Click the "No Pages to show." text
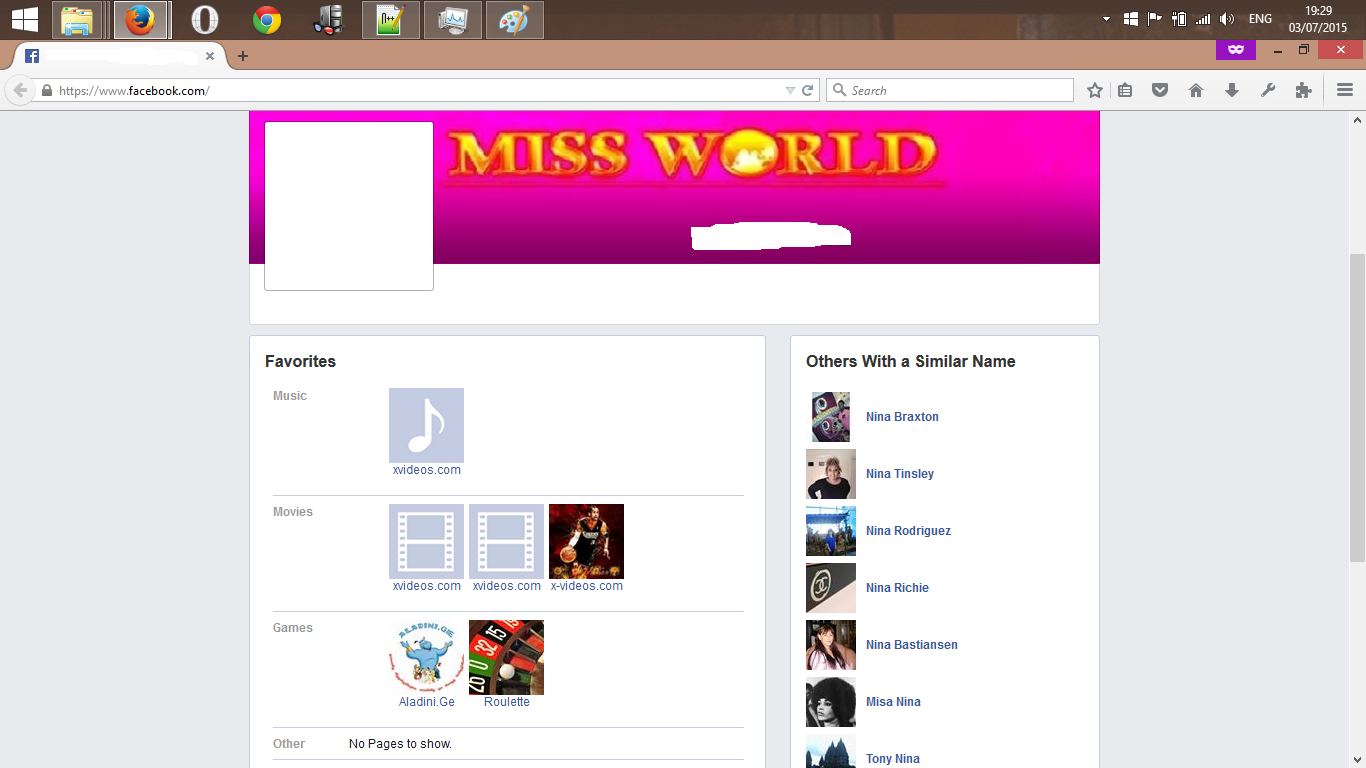Screen dimensions: 1366x768 pos(400,744)
